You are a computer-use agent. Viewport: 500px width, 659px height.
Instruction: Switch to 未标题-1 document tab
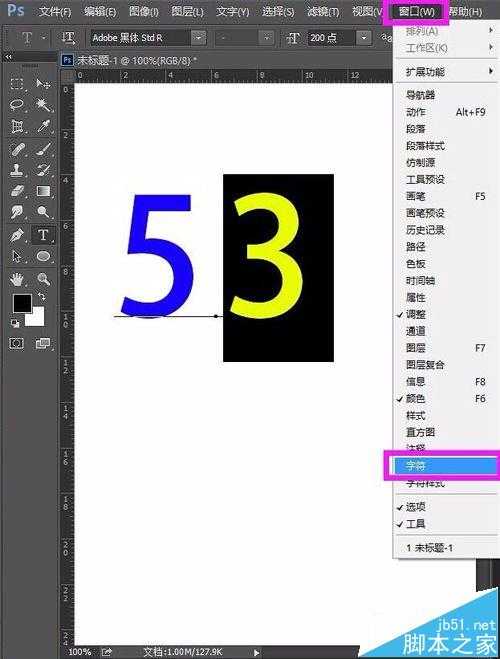(x=130, y=61)
